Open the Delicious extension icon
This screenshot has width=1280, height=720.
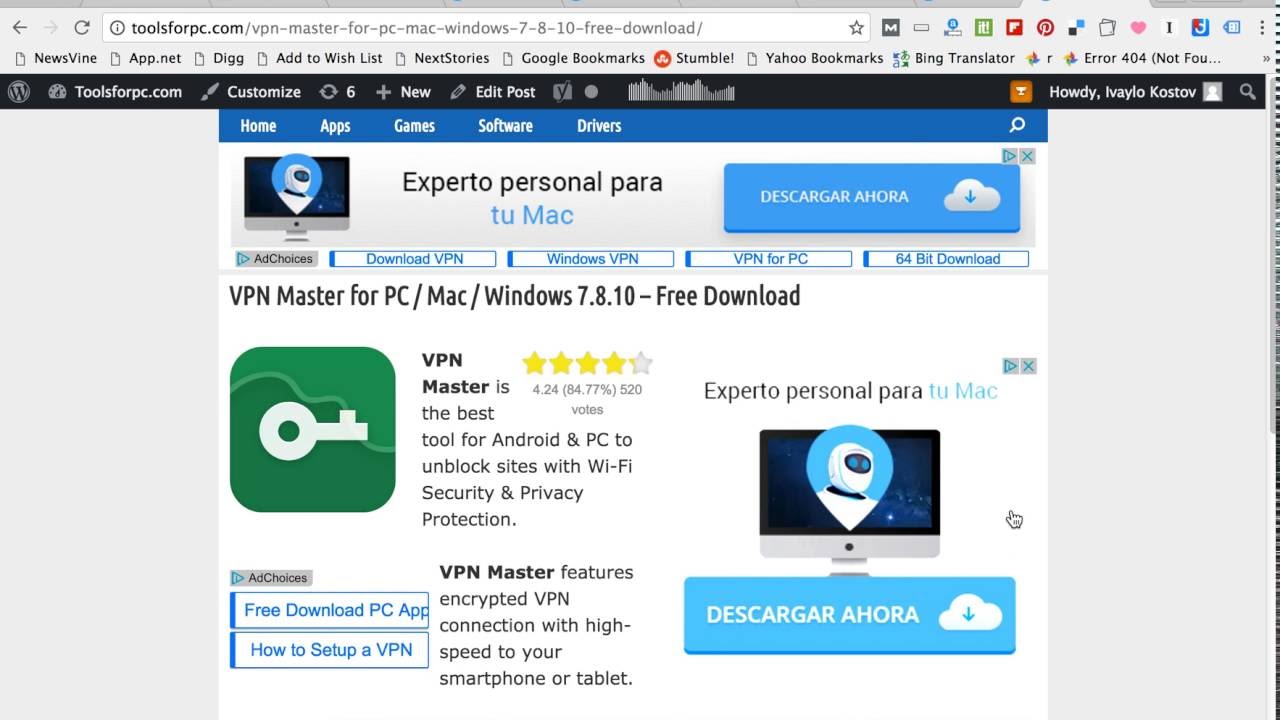tap(1076, 28)
